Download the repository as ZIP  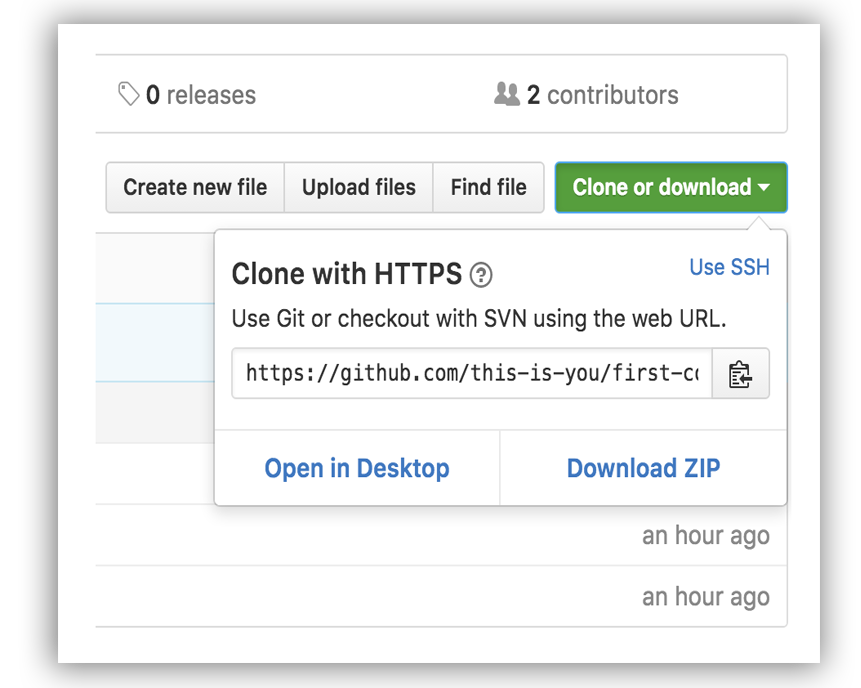tap(643, 468)
